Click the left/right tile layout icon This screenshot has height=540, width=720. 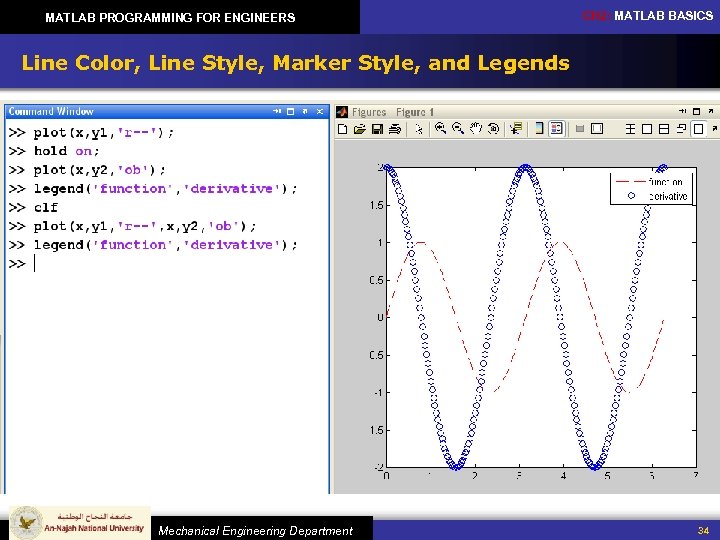(x=647, y=129)
